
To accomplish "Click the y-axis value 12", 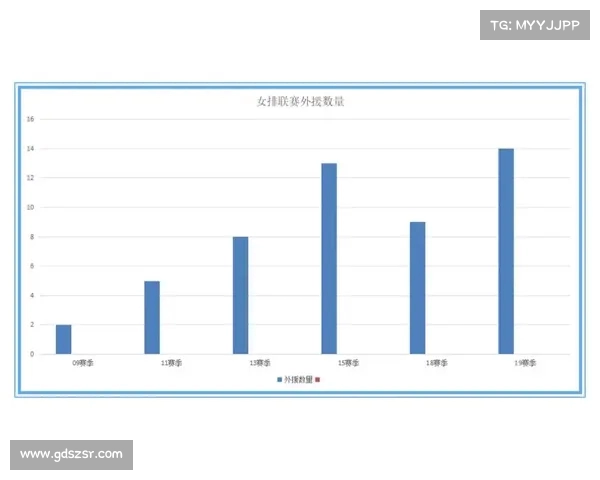I will pyautogui.click(x=30, y=178).
